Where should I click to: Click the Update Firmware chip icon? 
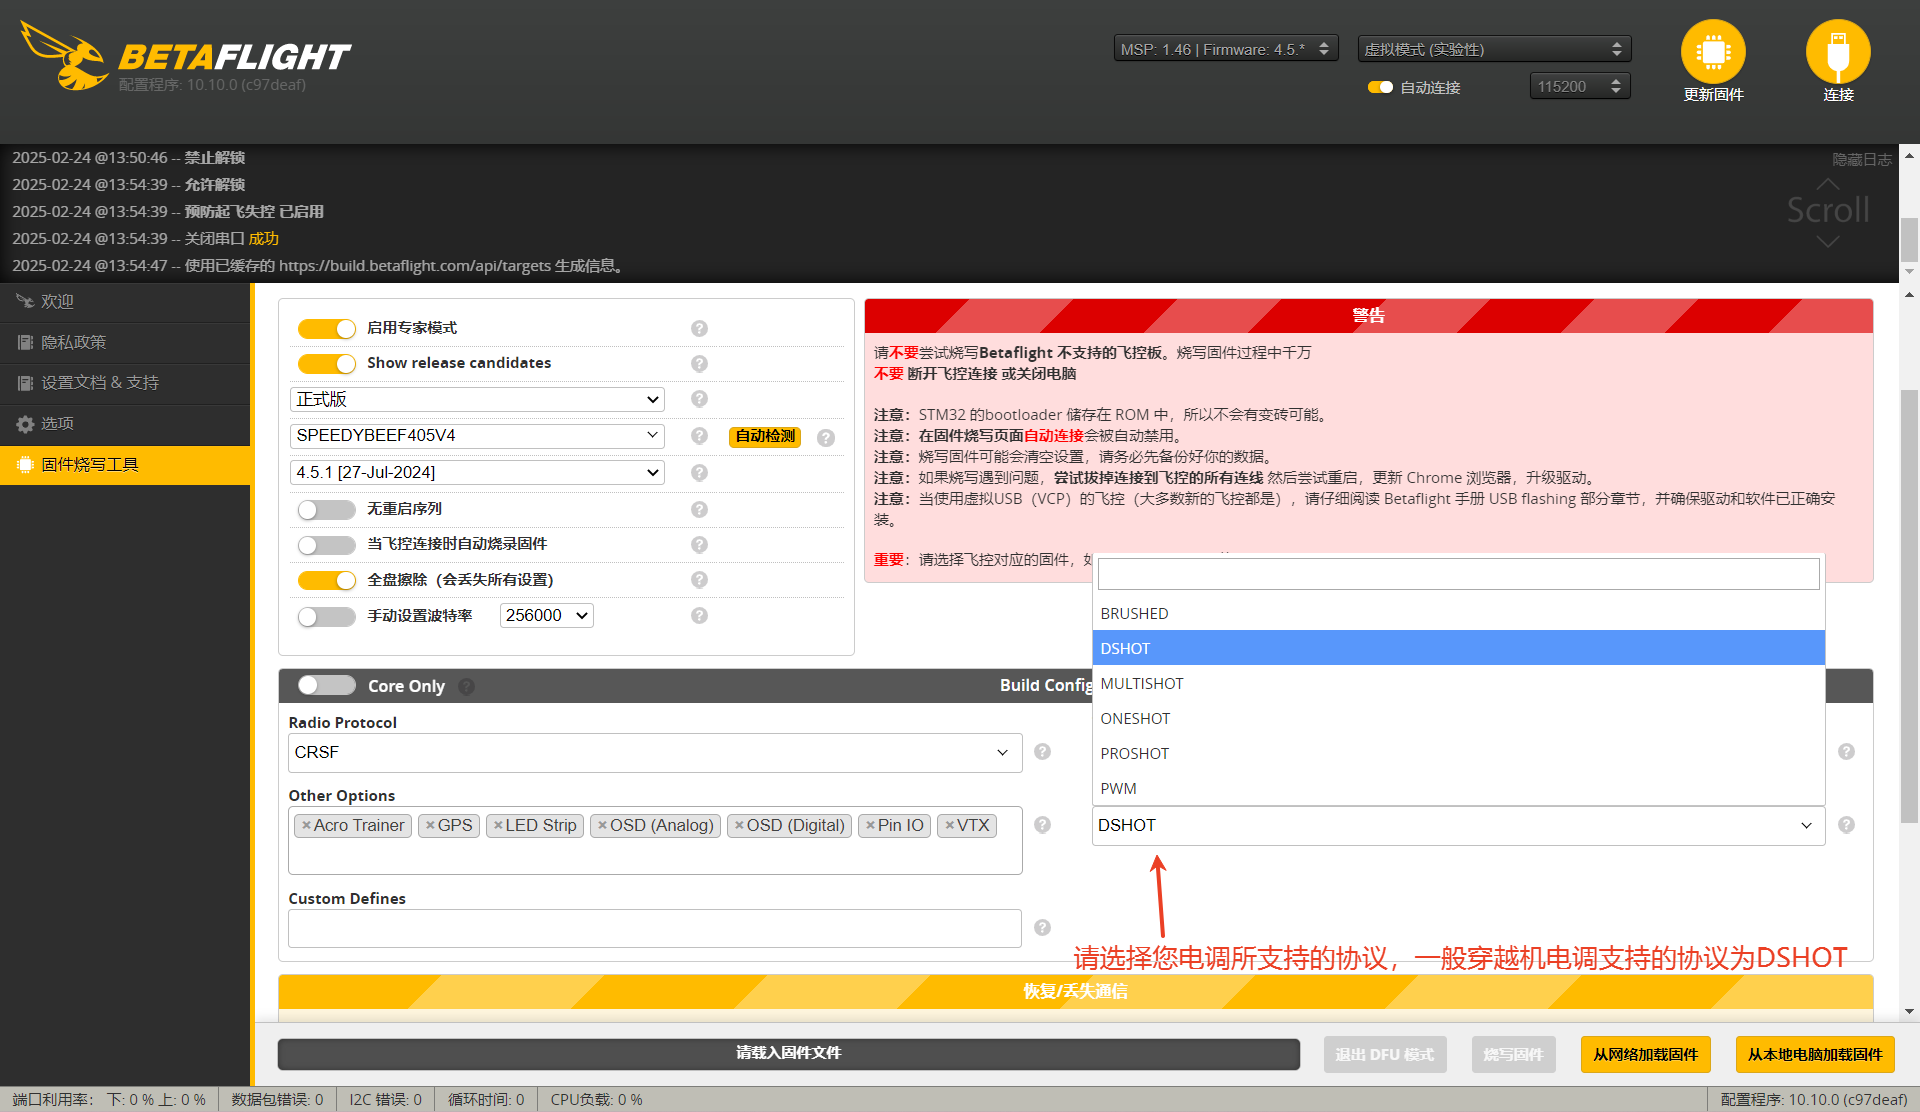click(1713, 51)
